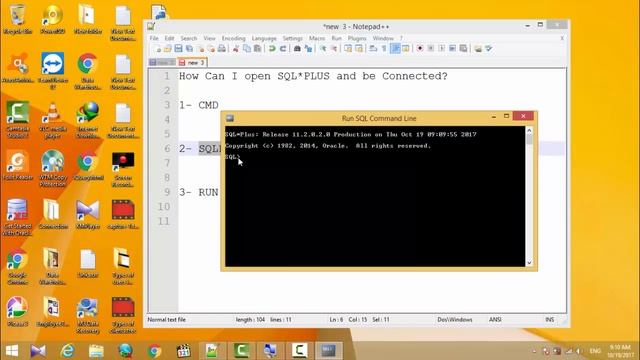Click the '3- RUN' line in the editor
Viewport: 640px width, 360px height.
[x=199, y=192]
